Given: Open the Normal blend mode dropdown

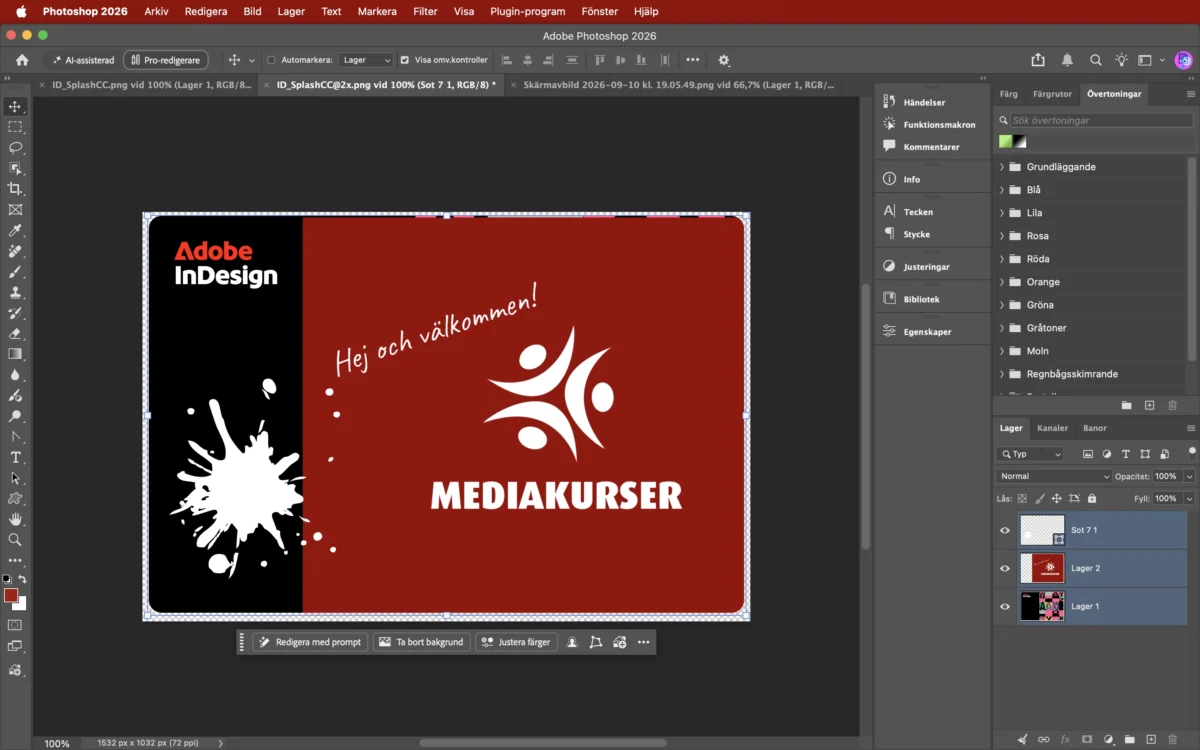Looking at the screenshot, I should click(x=1055, y=476).
